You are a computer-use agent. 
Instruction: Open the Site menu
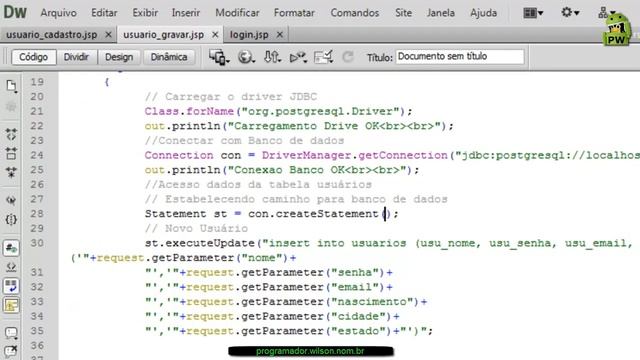[x=403, y=13]
